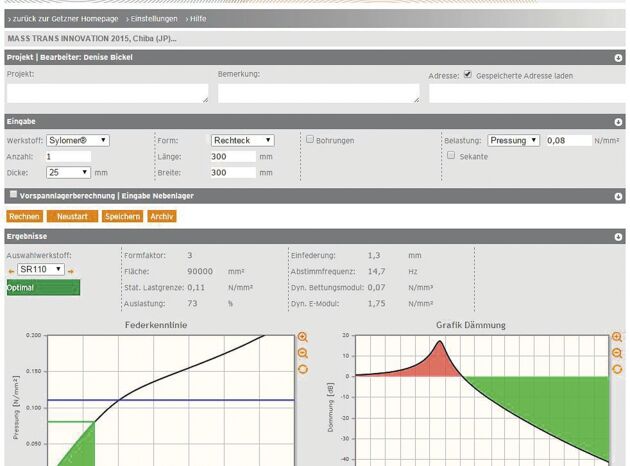Open the Form Rechteck dropdown
Viewport: 630px width, 466px height.
242,140
